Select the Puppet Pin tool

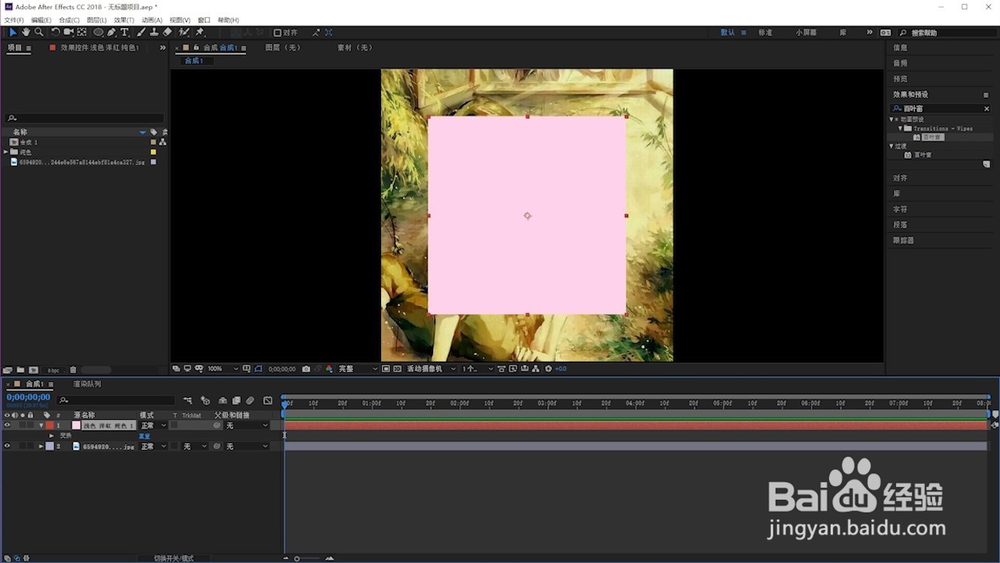tap(200, 32)
